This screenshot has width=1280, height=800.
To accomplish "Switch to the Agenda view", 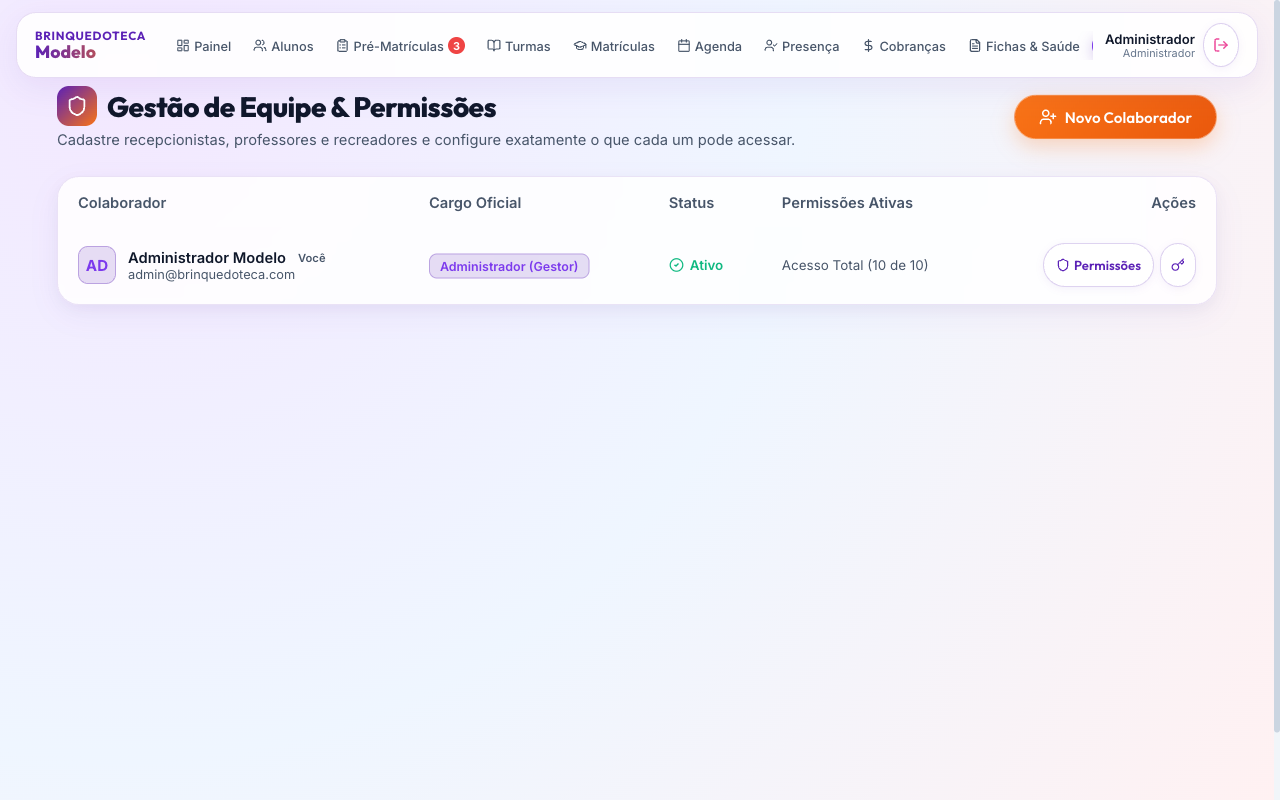I will click(x=709, y=46).
